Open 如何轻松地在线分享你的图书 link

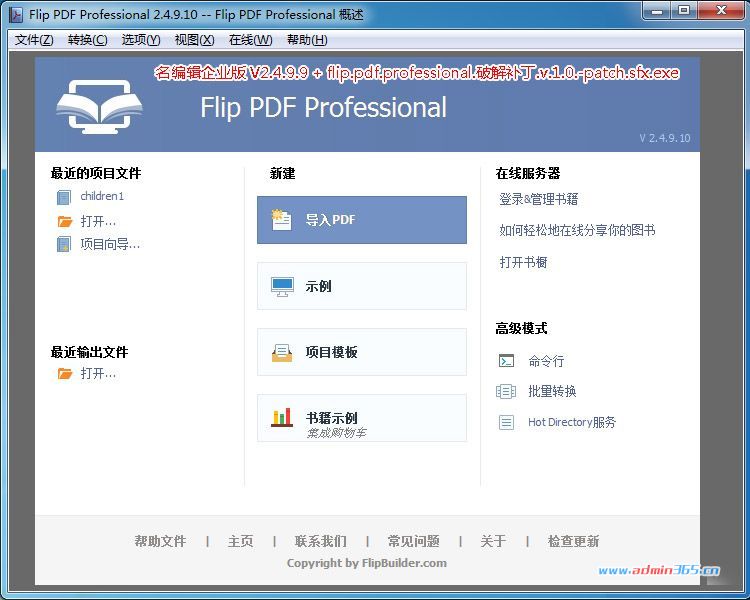tap(577, 230)
